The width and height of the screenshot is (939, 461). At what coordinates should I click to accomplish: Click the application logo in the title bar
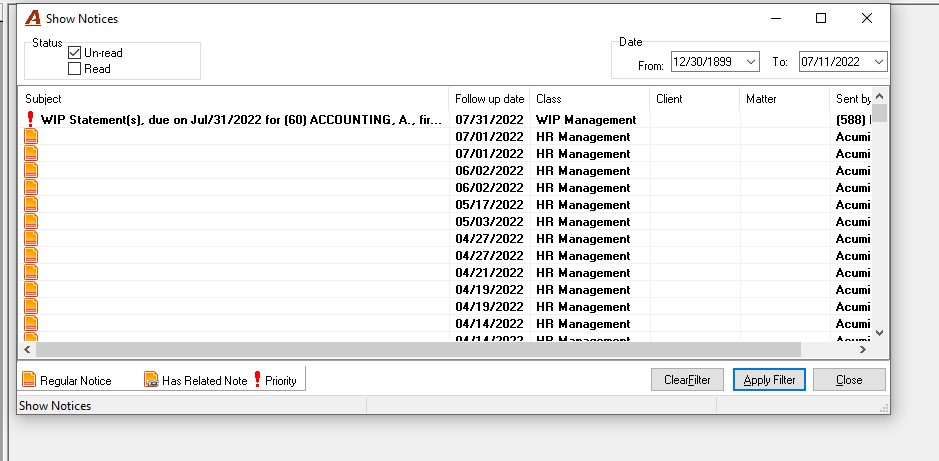pos(33,19)
